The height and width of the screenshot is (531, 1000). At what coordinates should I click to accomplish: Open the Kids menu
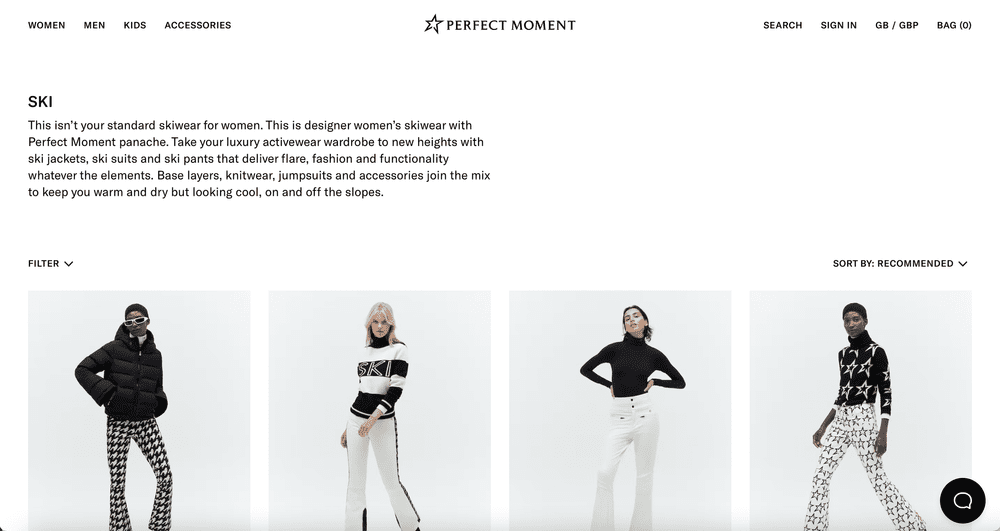[x=135, y=25]
